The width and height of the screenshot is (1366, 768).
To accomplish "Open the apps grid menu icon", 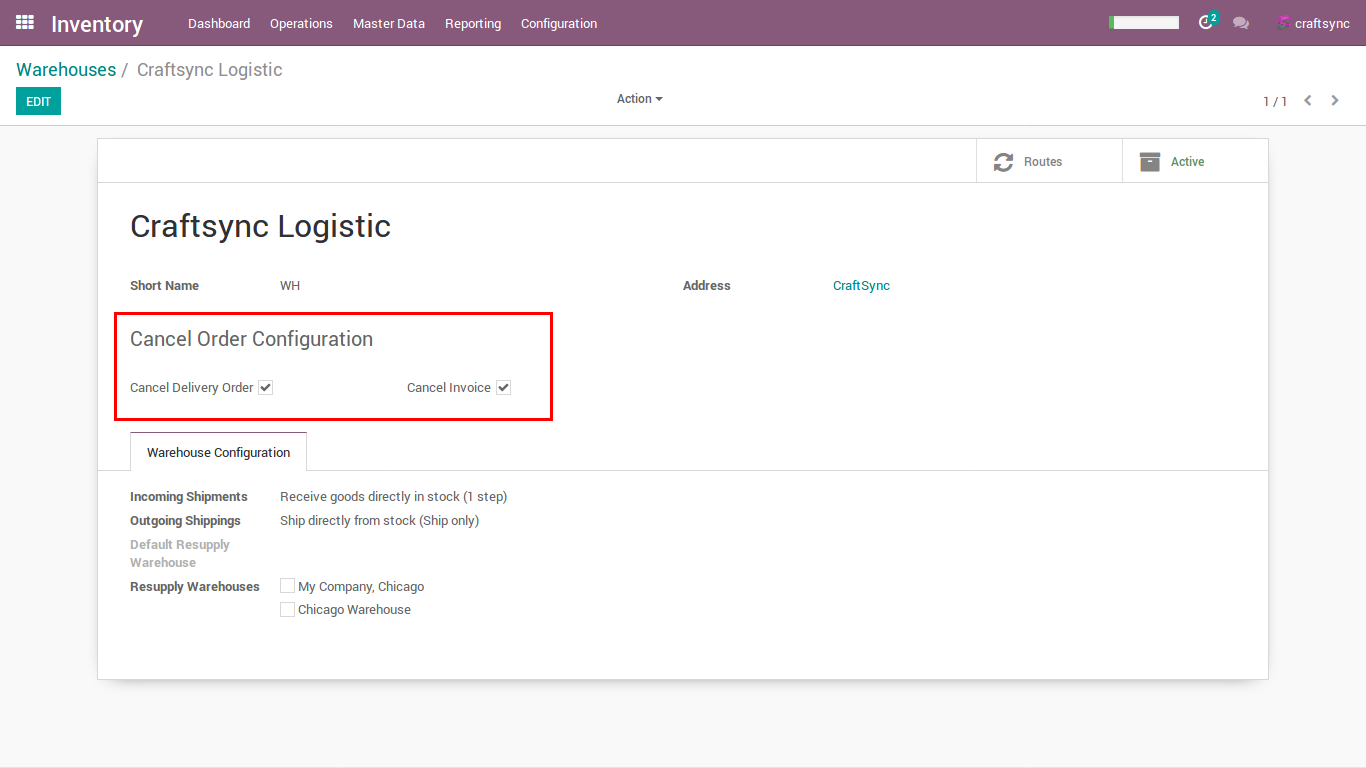I will tap(25, 22).
